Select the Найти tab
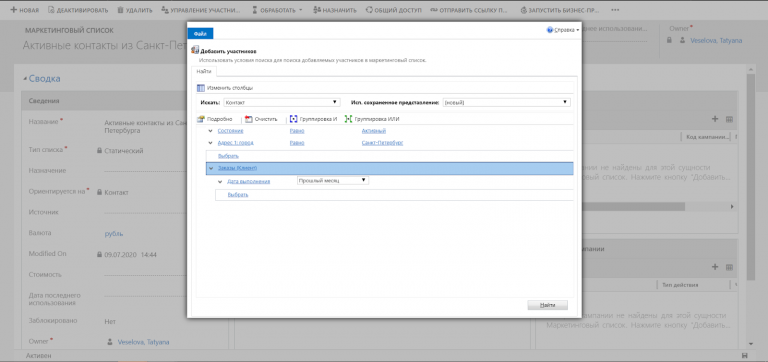 point(204,72)
